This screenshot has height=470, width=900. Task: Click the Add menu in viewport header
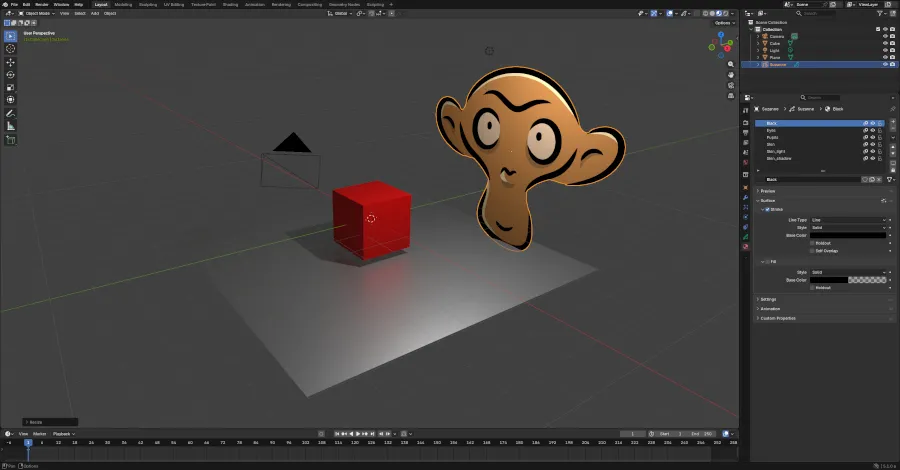[x=95, y=13]
